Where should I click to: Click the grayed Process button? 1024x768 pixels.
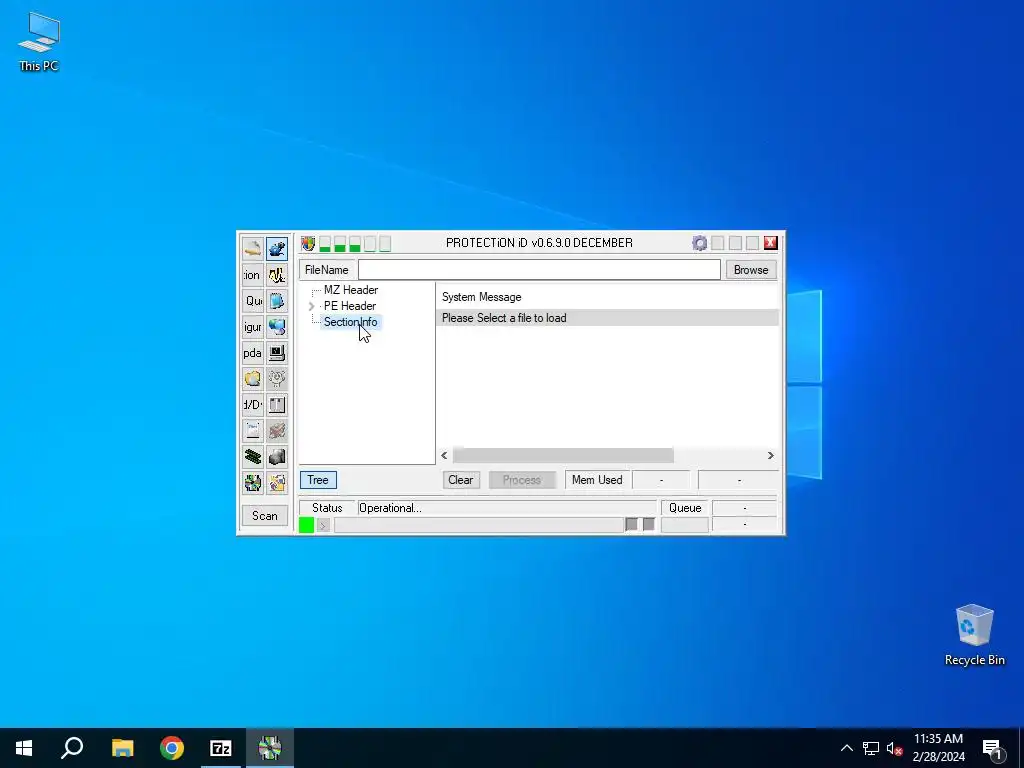(x=522, y=480)
